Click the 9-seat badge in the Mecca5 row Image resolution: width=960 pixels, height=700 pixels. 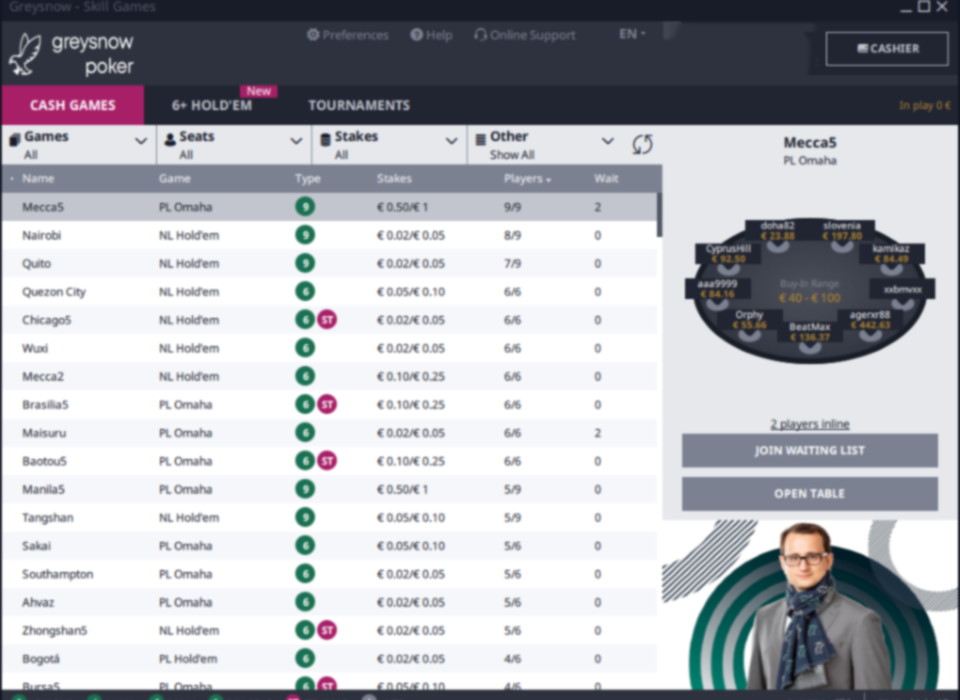(305, 206)
